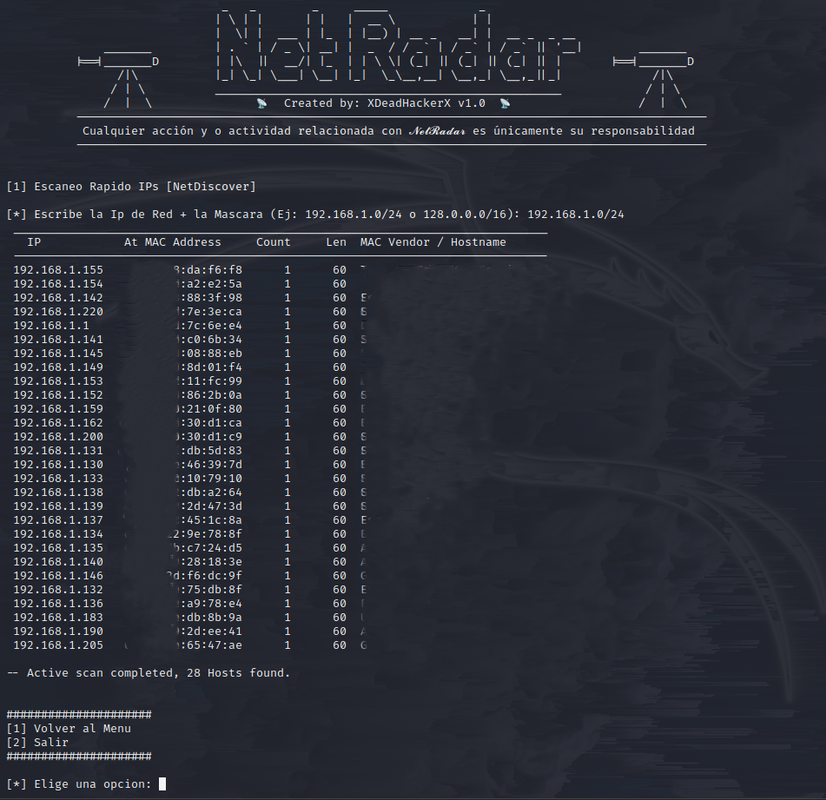Select IP address 192.168.1.162
Image resolution: width=826 pixels, height=800 pixels.
58,423
